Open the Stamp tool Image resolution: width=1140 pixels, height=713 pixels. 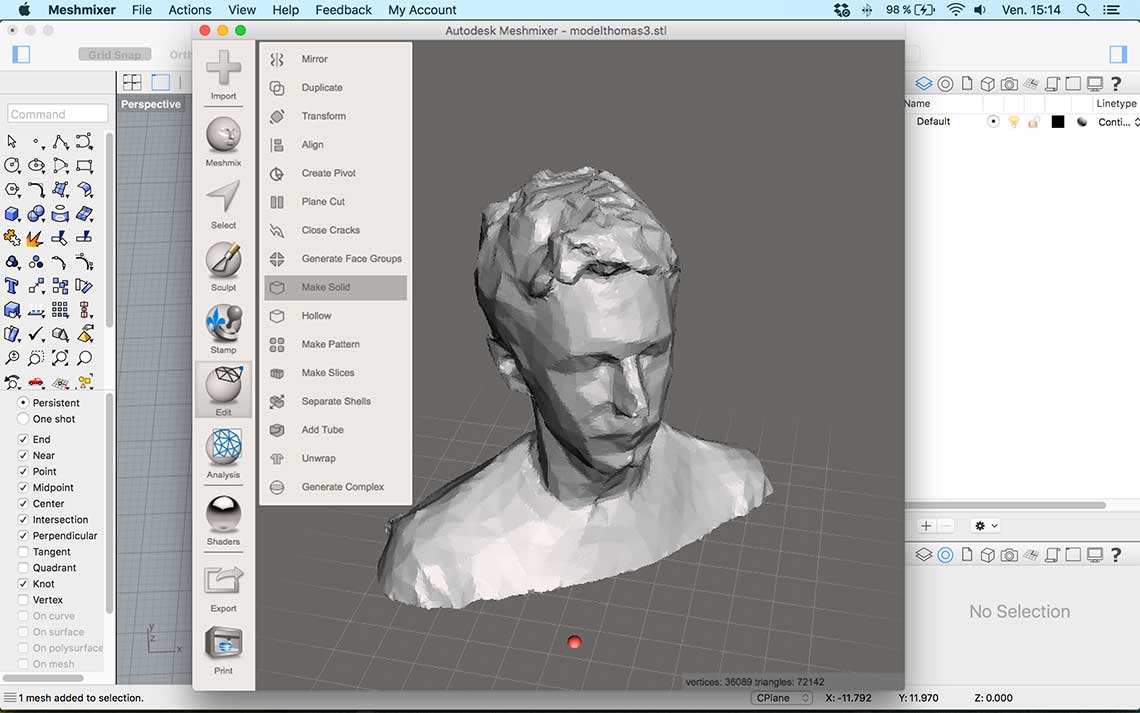223,329
